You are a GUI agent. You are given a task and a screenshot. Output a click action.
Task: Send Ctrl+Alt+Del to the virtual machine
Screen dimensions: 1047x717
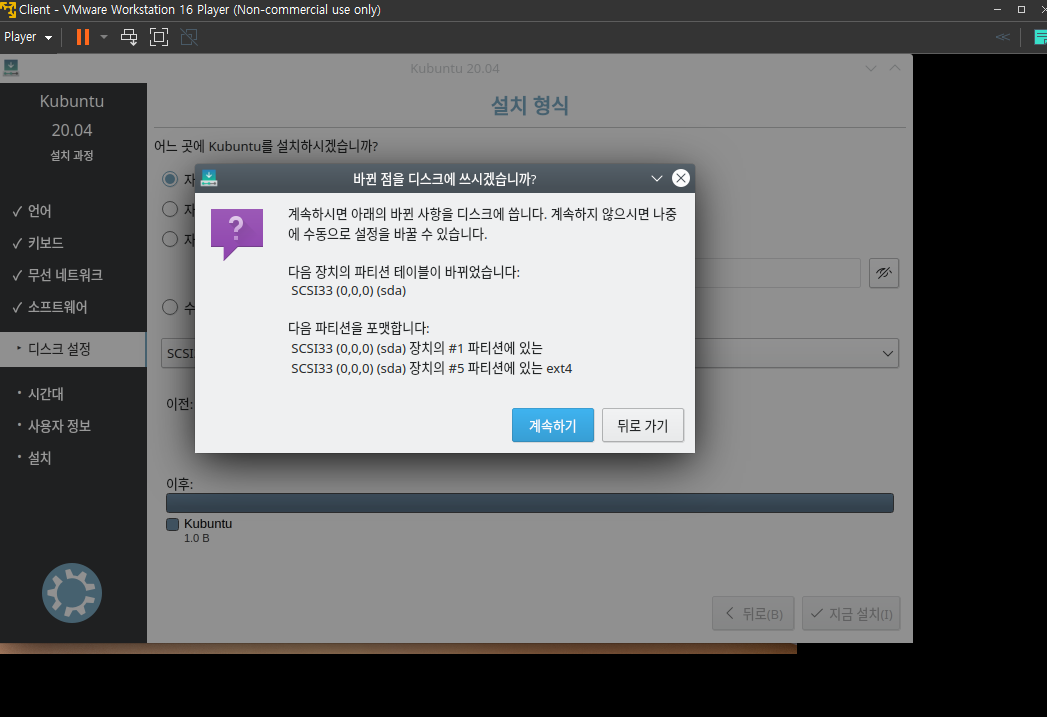[129, 37]
